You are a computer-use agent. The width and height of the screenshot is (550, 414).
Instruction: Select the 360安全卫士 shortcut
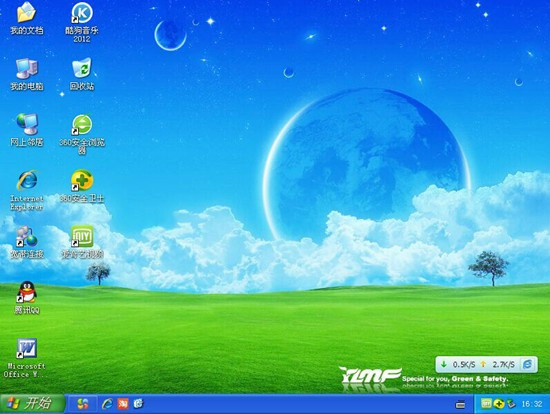pos(82,186)
